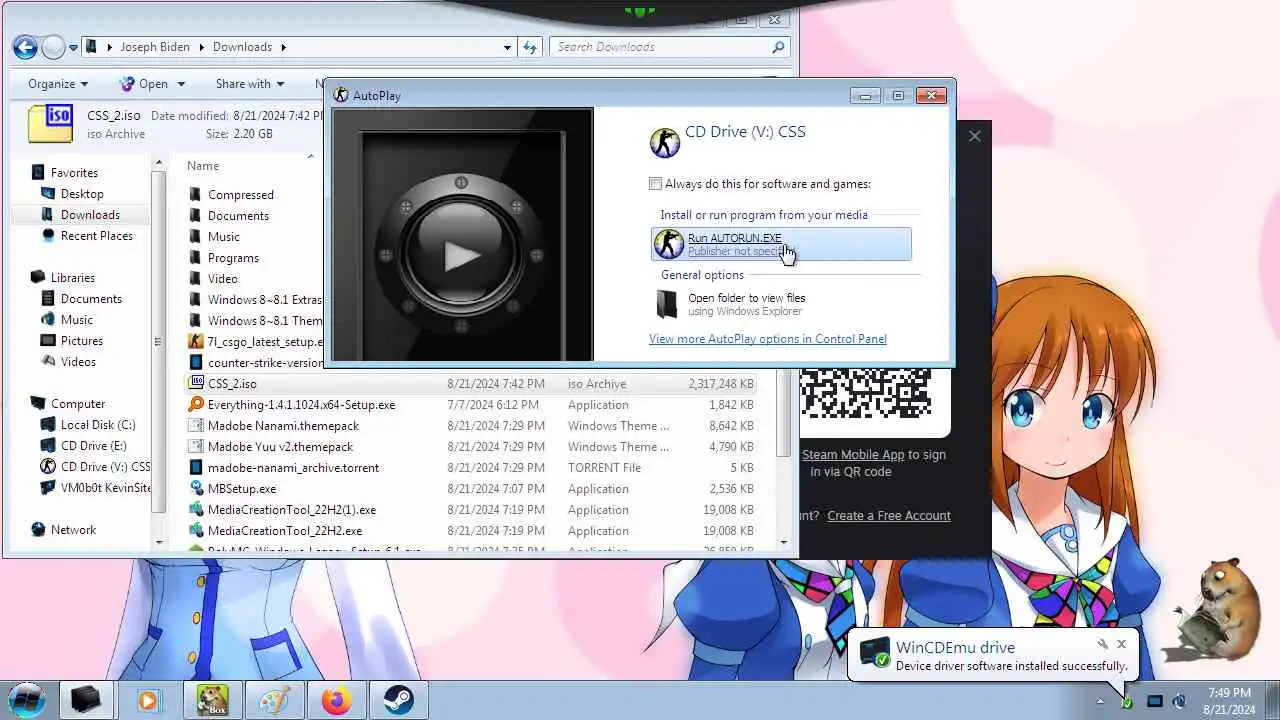Click the AutoPlay media player thumbnail

[x=462, y=234]
